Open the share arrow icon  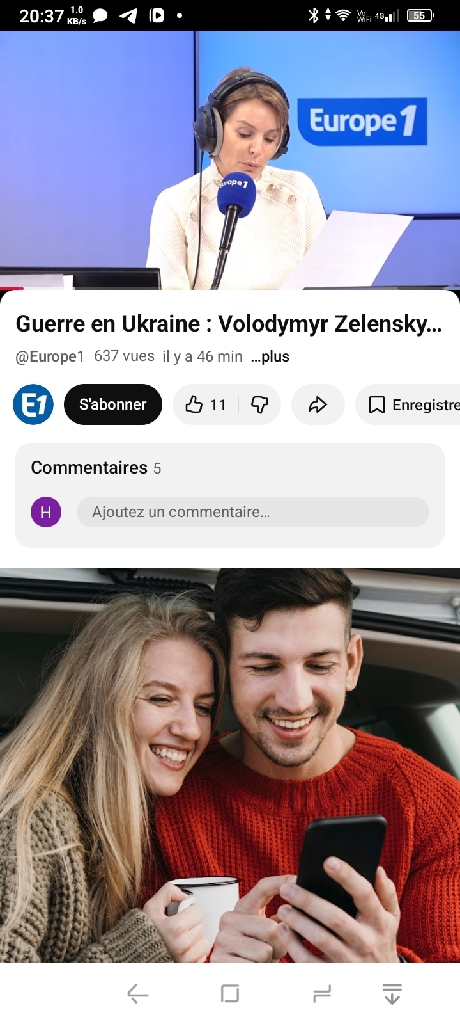click(318, 405)
